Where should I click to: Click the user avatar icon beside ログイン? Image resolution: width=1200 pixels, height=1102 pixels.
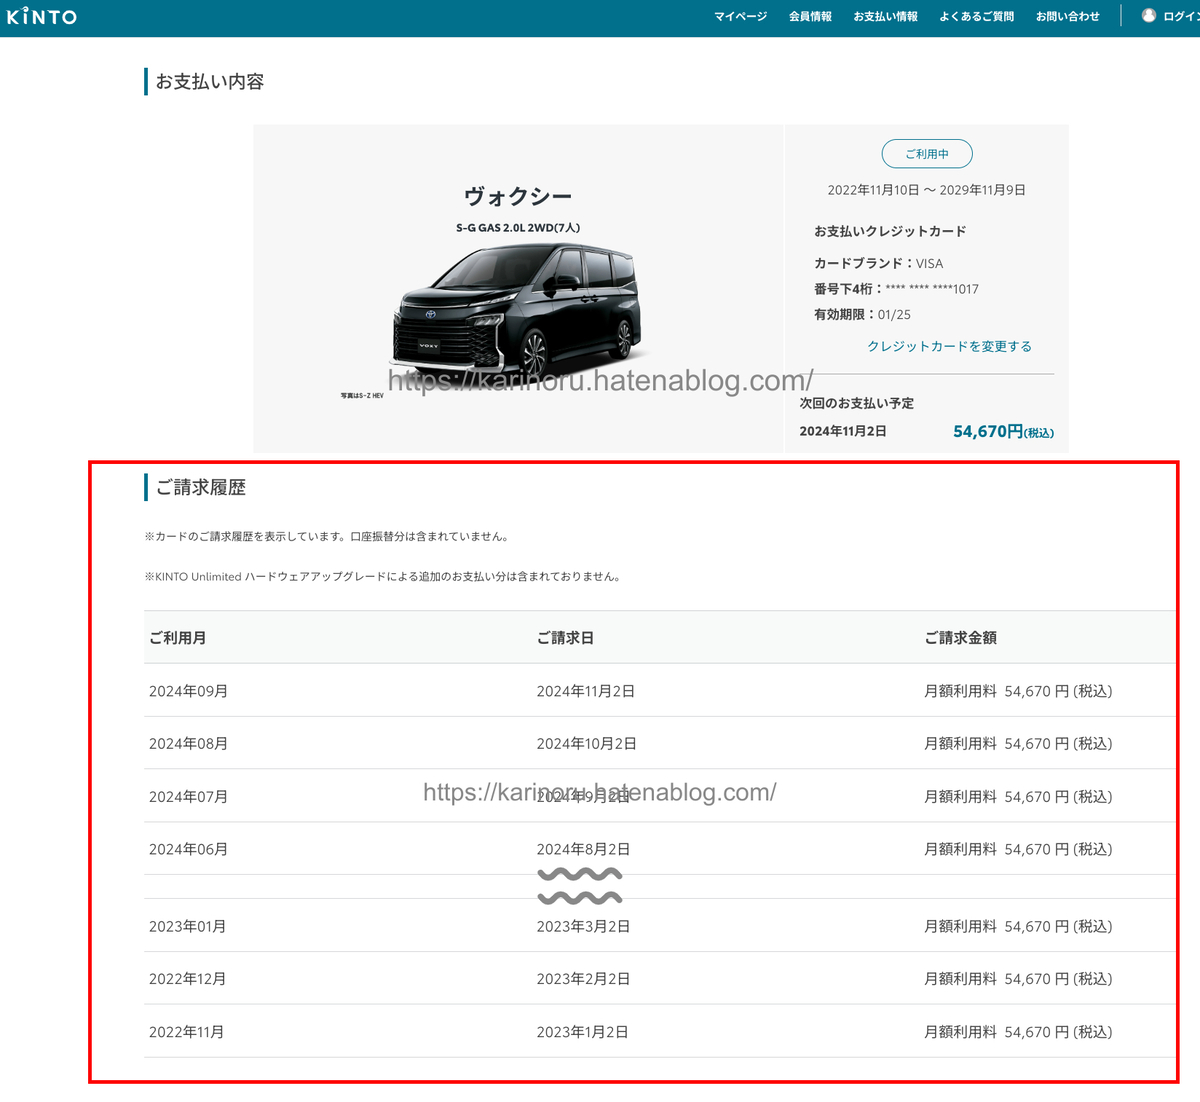(x=1149, y=16)
